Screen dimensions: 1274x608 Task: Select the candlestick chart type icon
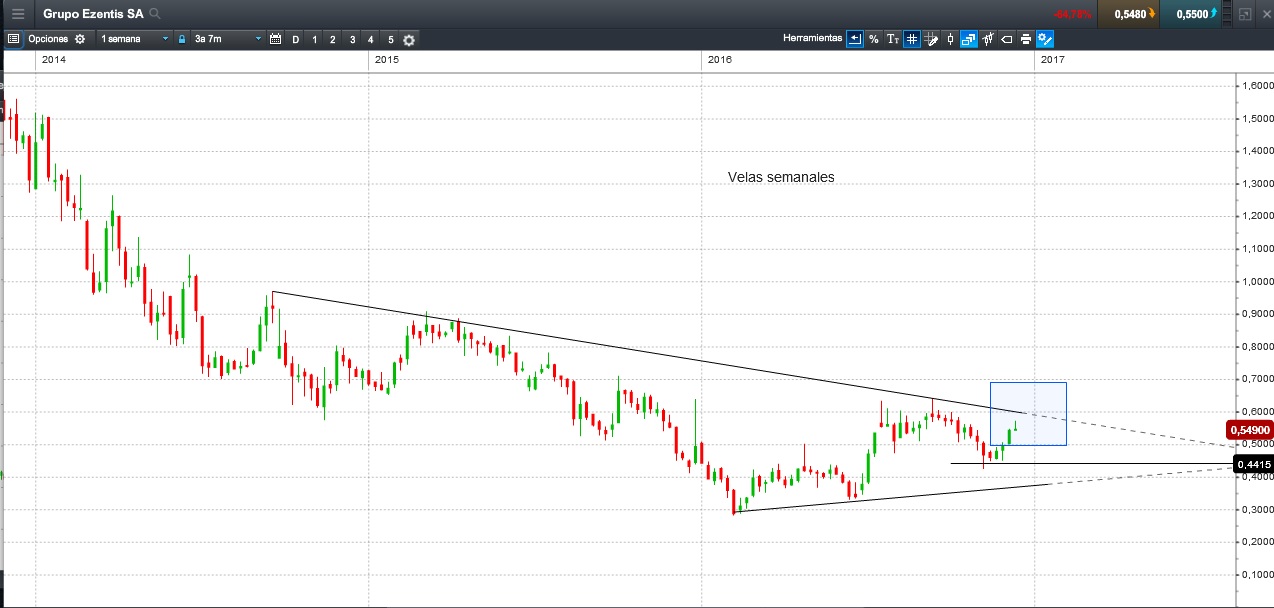coord(949,39)
